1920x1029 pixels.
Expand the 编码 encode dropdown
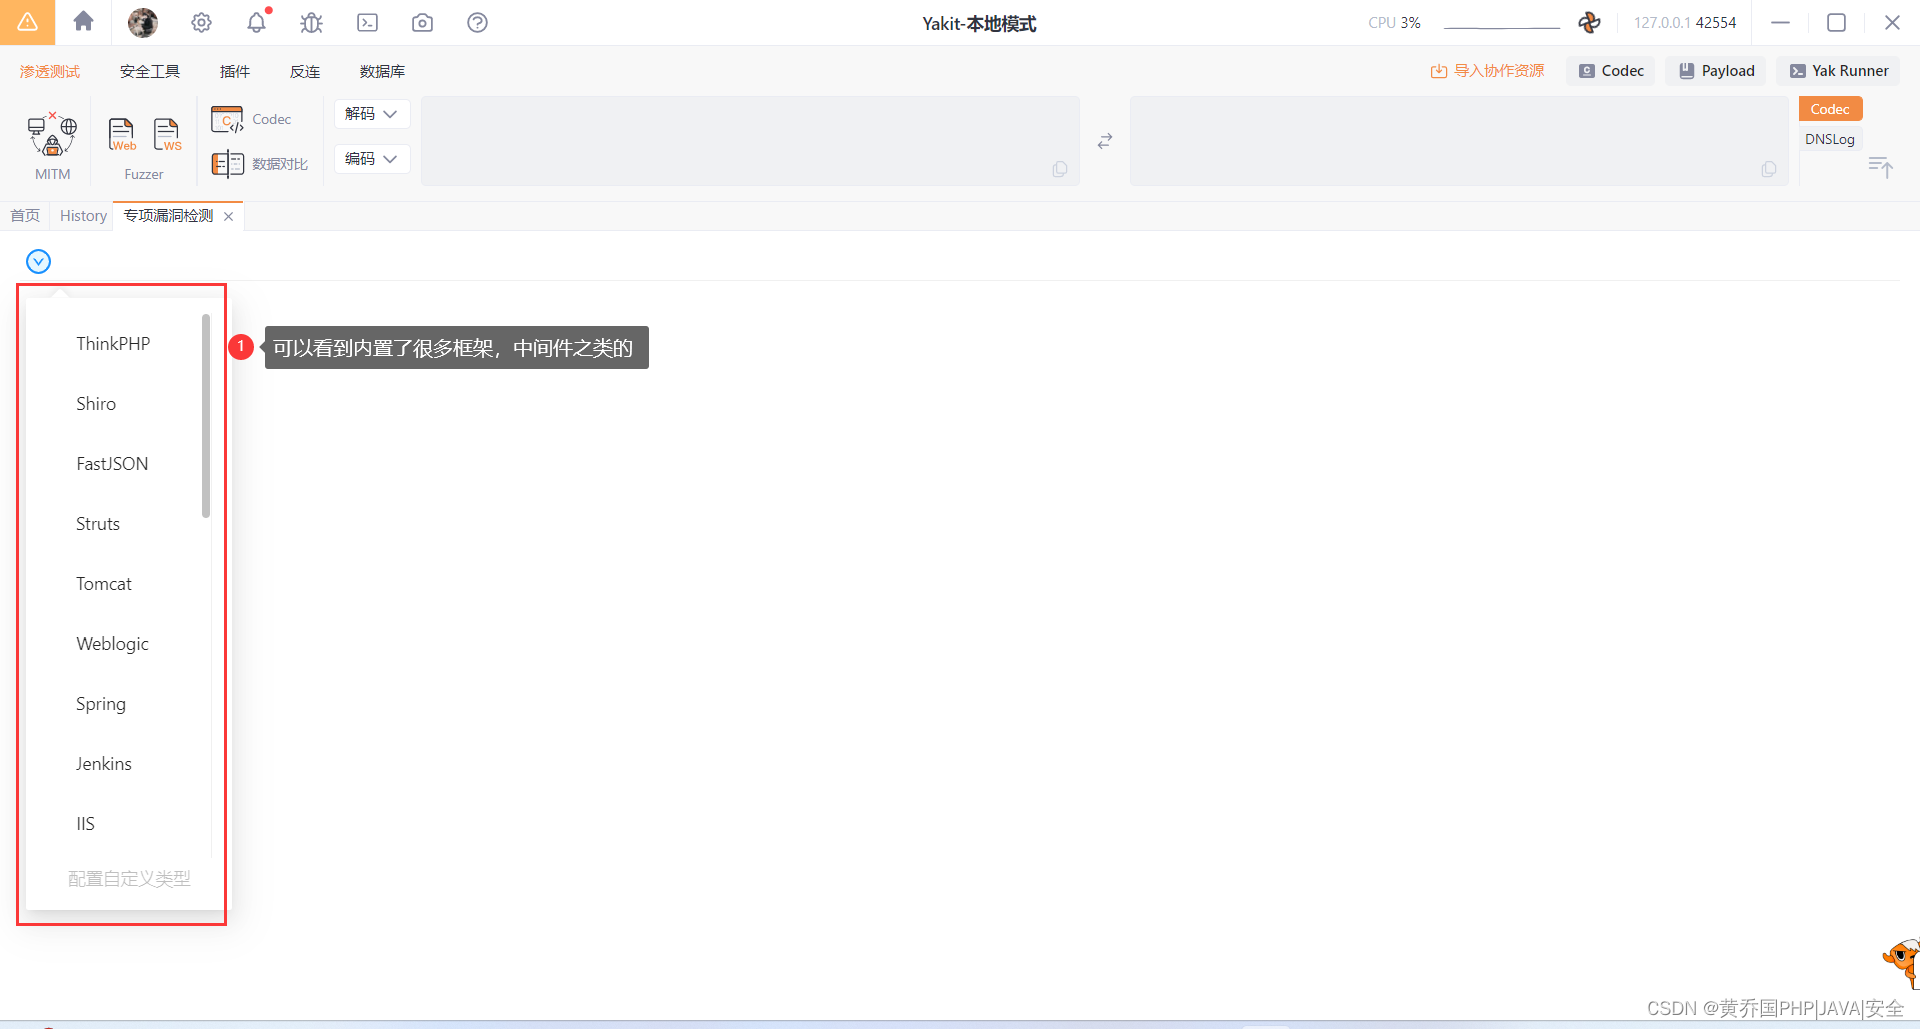coord(371,159)
